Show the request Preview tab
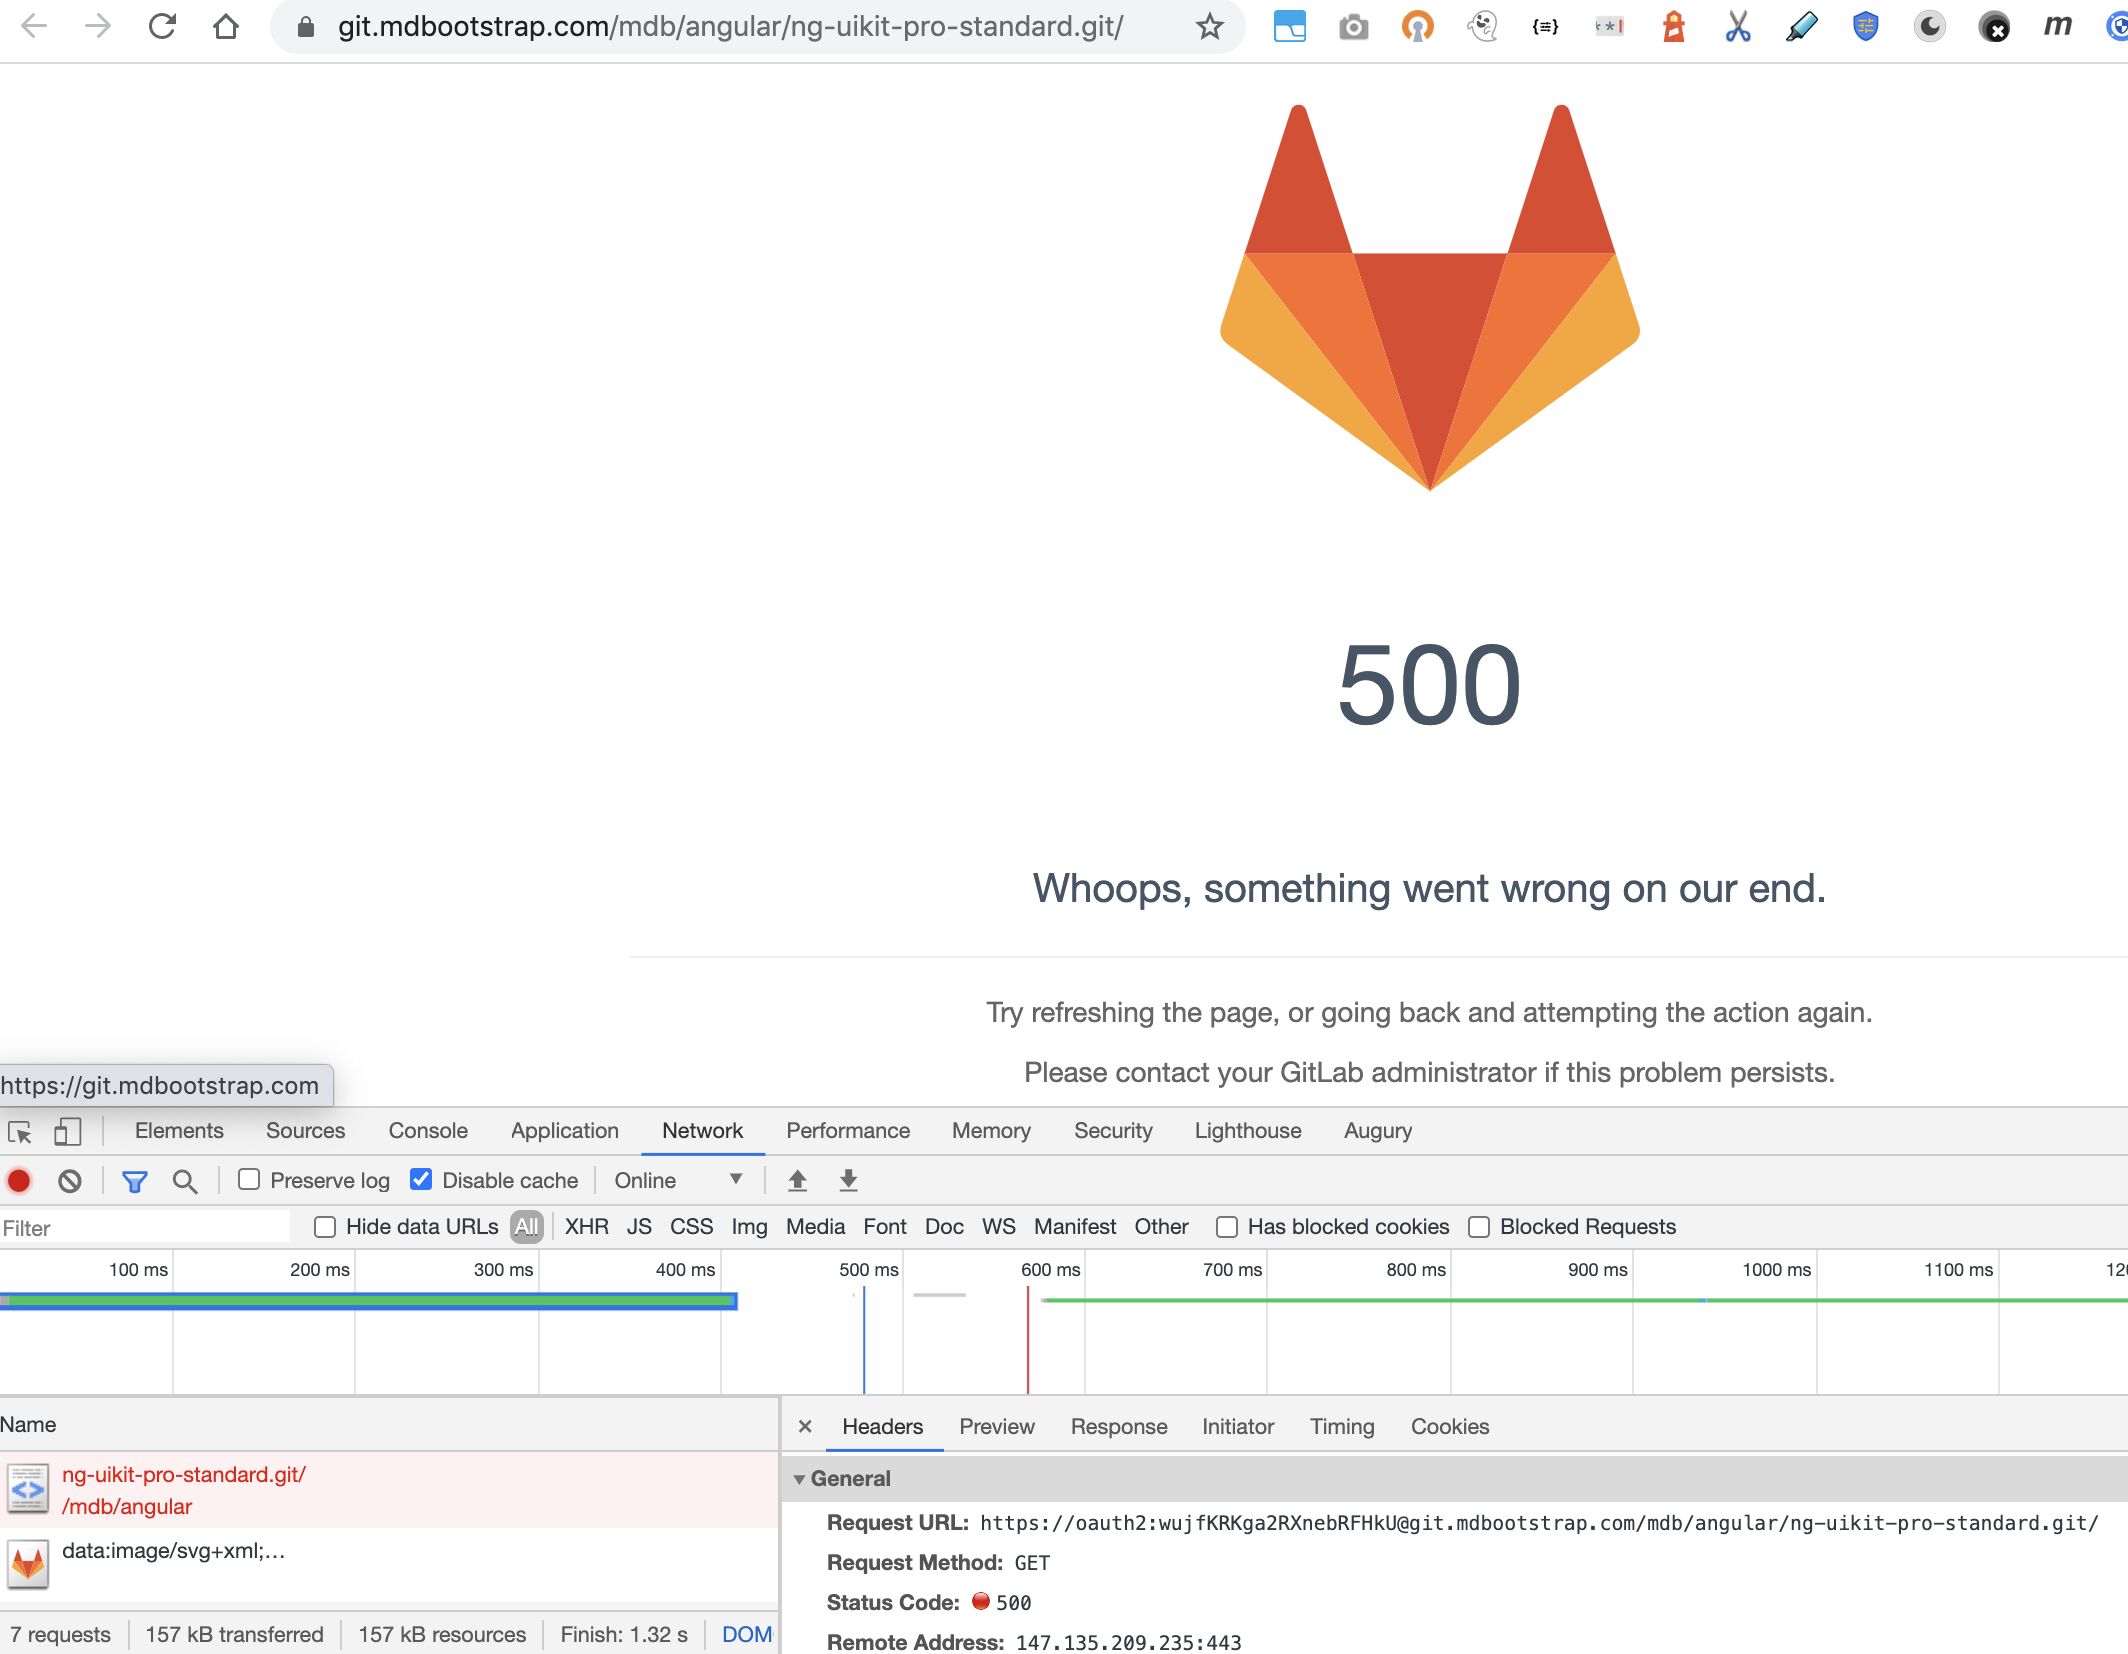The height and width of the screenshot is (1654, 2128). pos(997,1427)
